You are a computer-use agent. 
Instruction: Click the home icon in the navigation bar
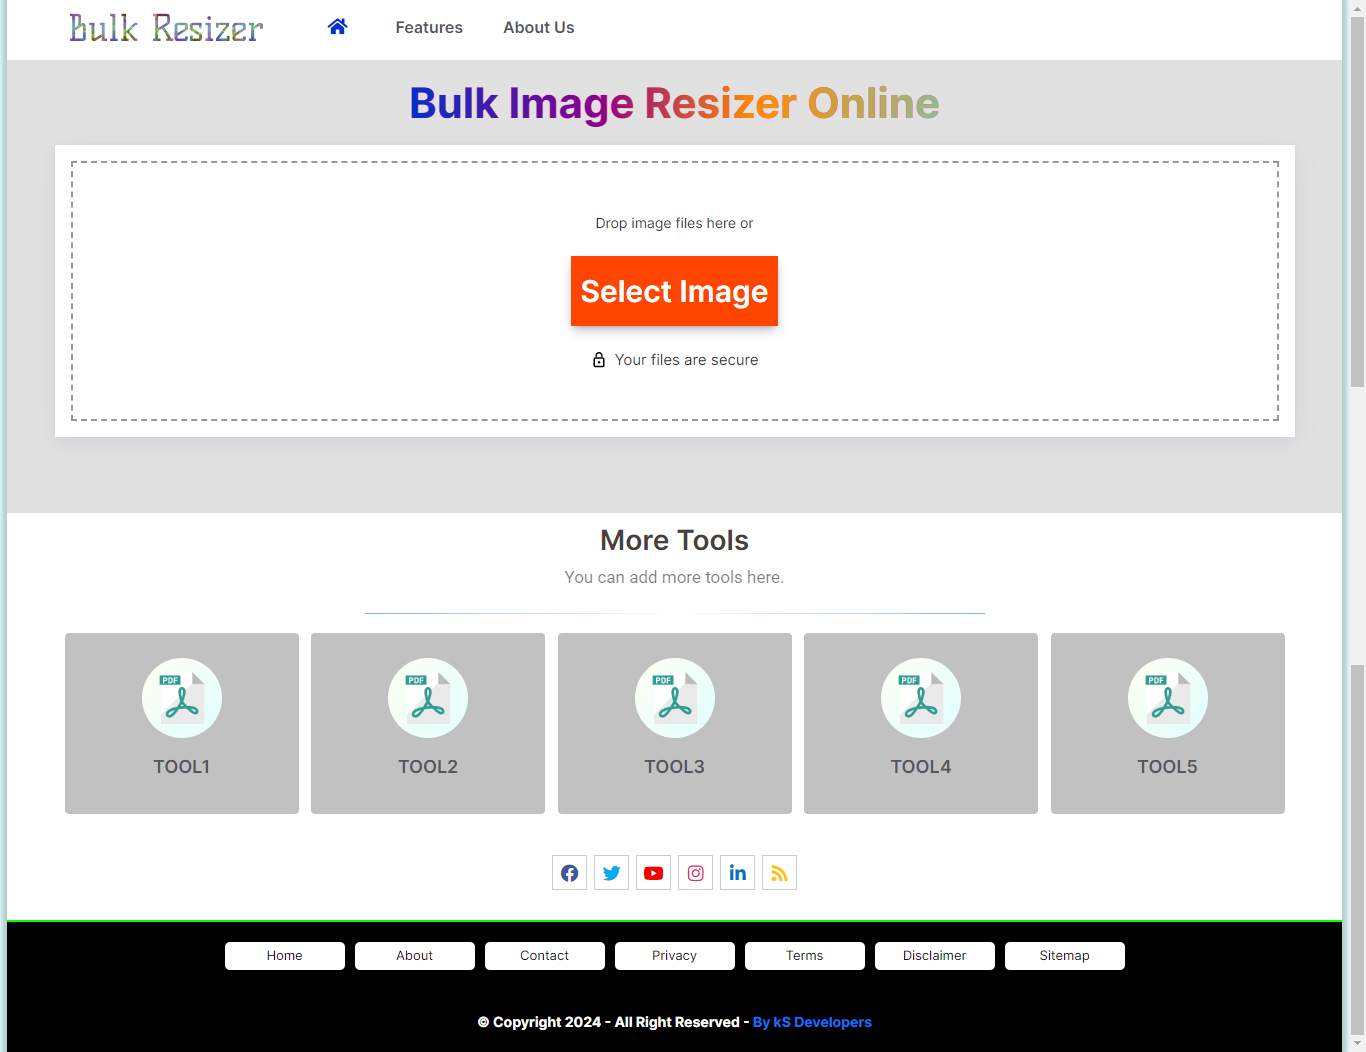pyautogui.click(x=337, y=27)
